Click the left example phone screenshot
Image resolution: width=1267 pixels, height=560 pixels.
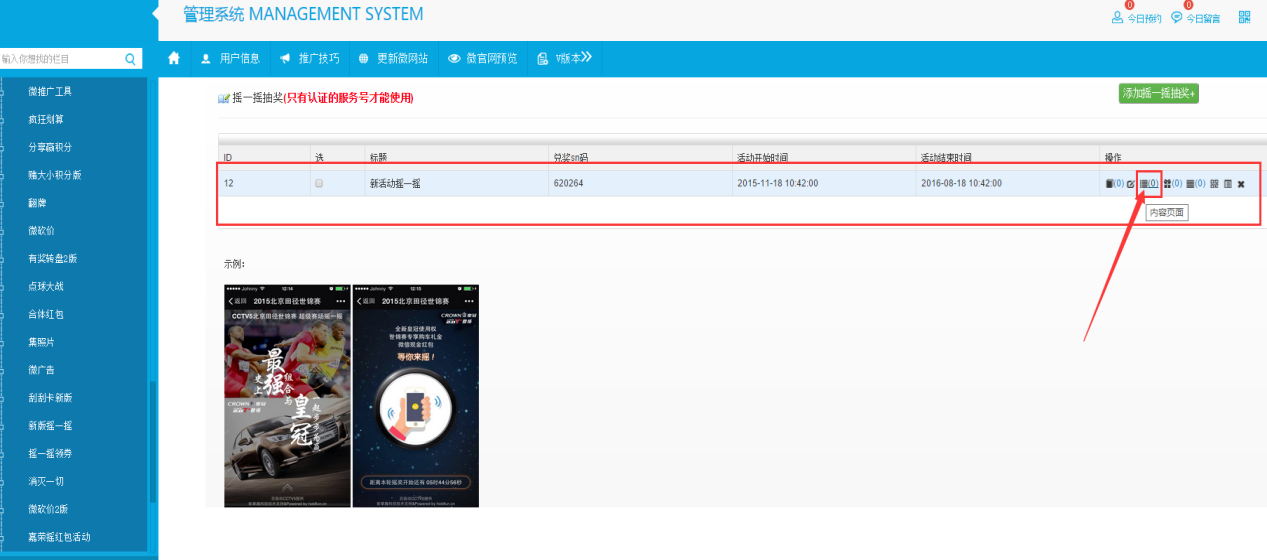click(287, 395)
